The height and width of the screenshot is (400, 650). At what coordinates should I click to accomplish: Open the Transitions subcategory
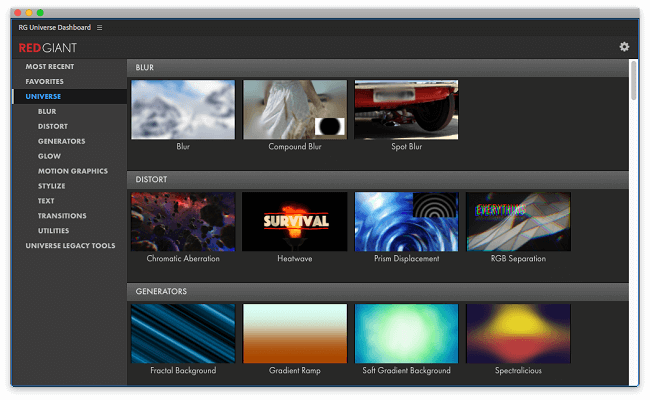tap(62, 216)
